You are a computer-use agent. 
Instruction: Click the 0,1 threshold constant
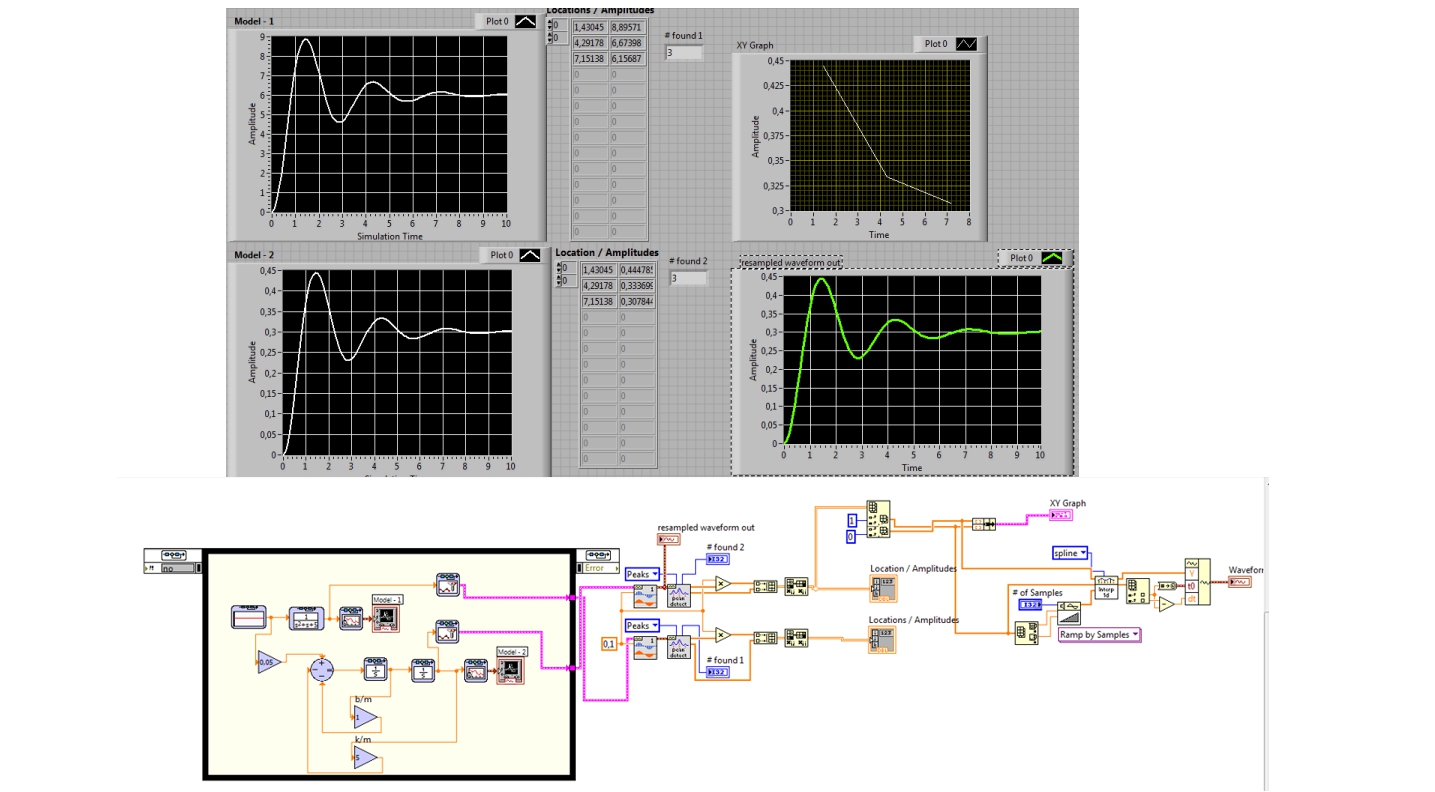click(608, 644)
